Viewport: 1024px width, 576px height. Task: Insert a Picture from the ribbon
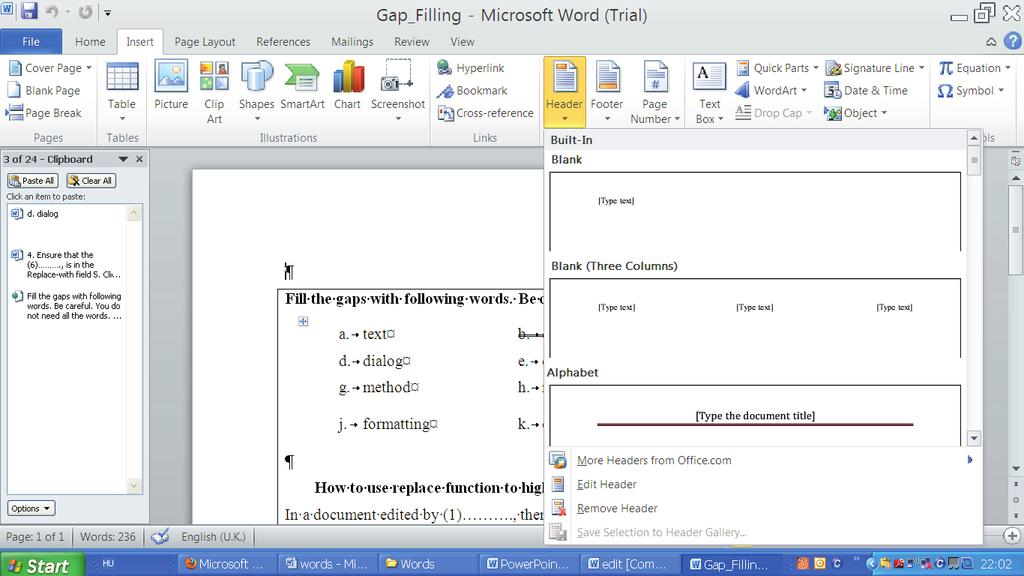coord(171,86)
